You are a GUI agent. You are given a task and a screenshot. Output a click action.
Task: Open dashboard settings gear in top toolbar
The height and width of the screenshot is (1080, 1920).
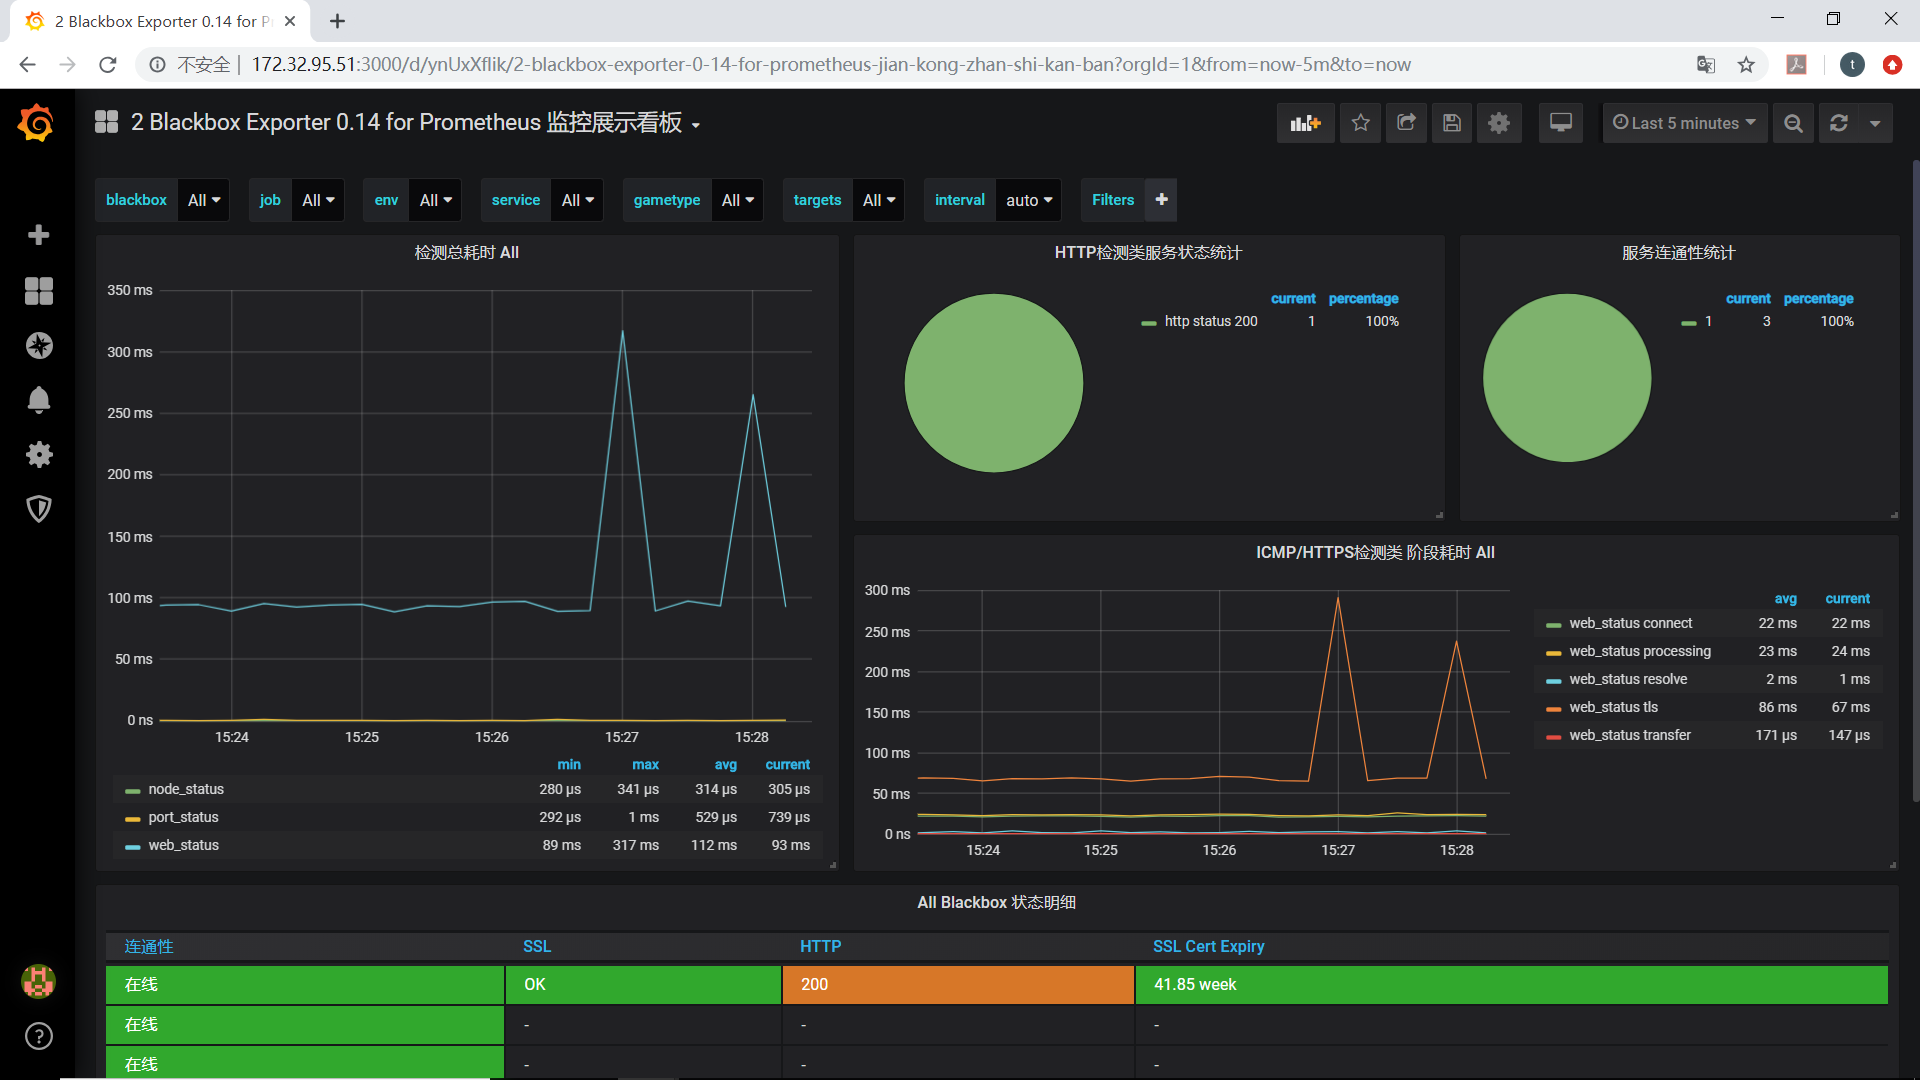pos(1498,123)
